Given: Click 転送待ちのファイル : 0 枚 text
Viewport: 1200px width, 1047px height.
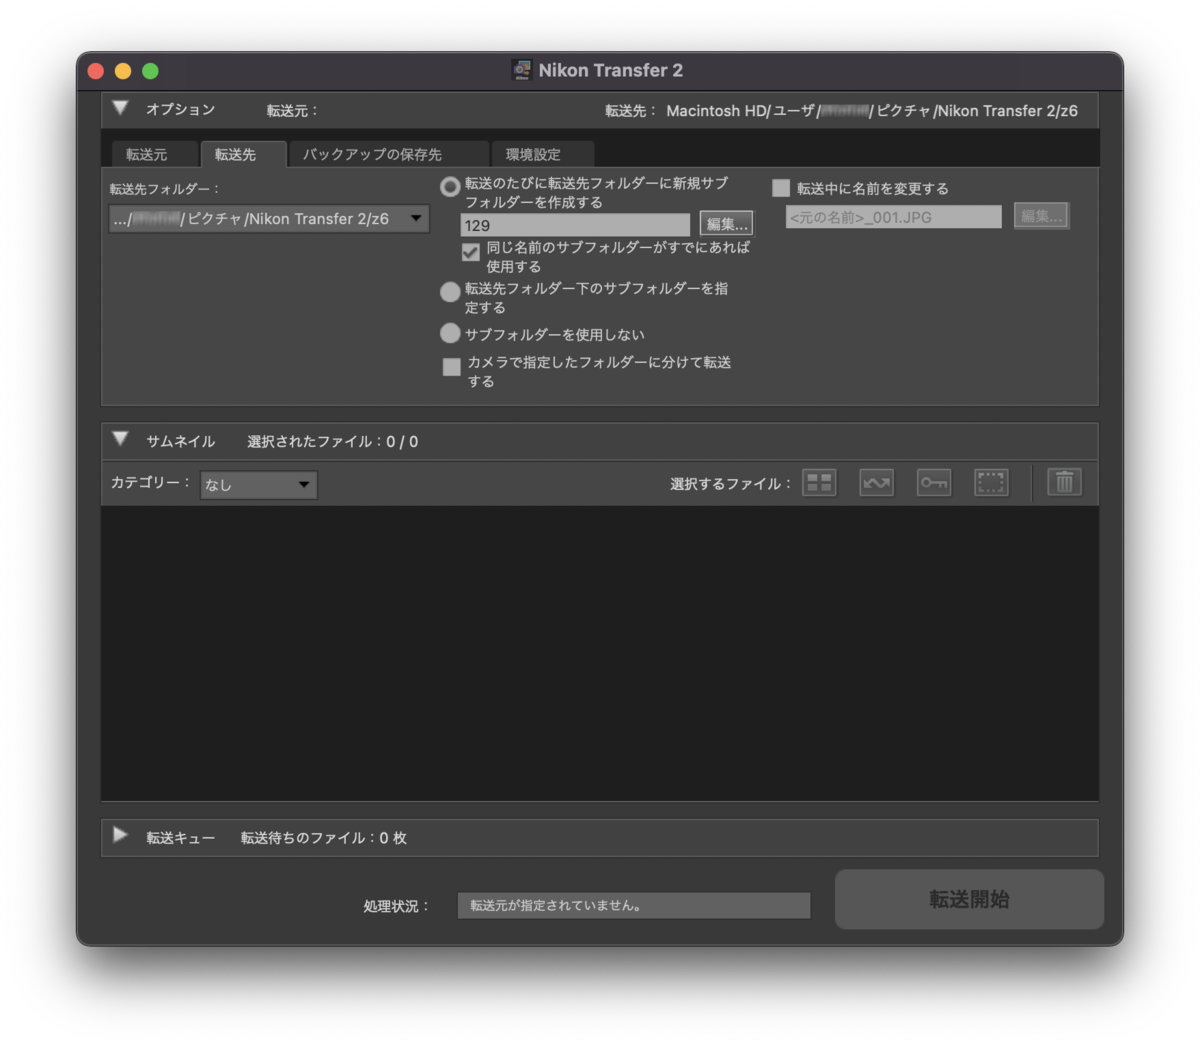Looking at the screenshot, I should [x=324, y=838].
